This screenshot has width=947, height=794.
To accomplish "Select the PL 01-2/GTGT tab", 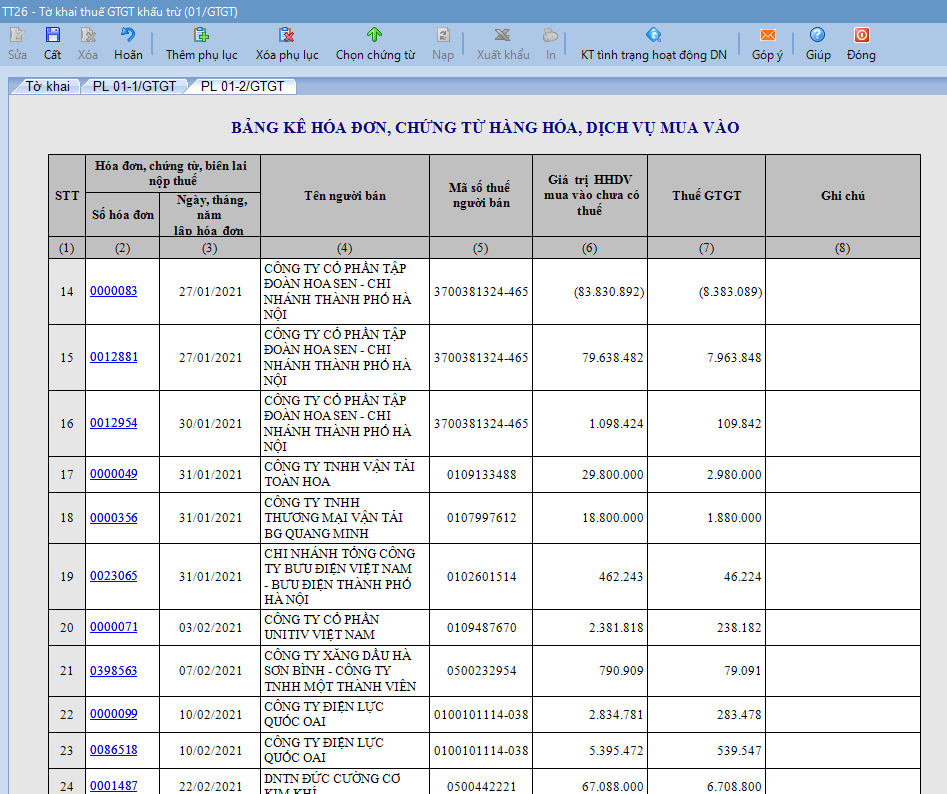I will [242, 86].
